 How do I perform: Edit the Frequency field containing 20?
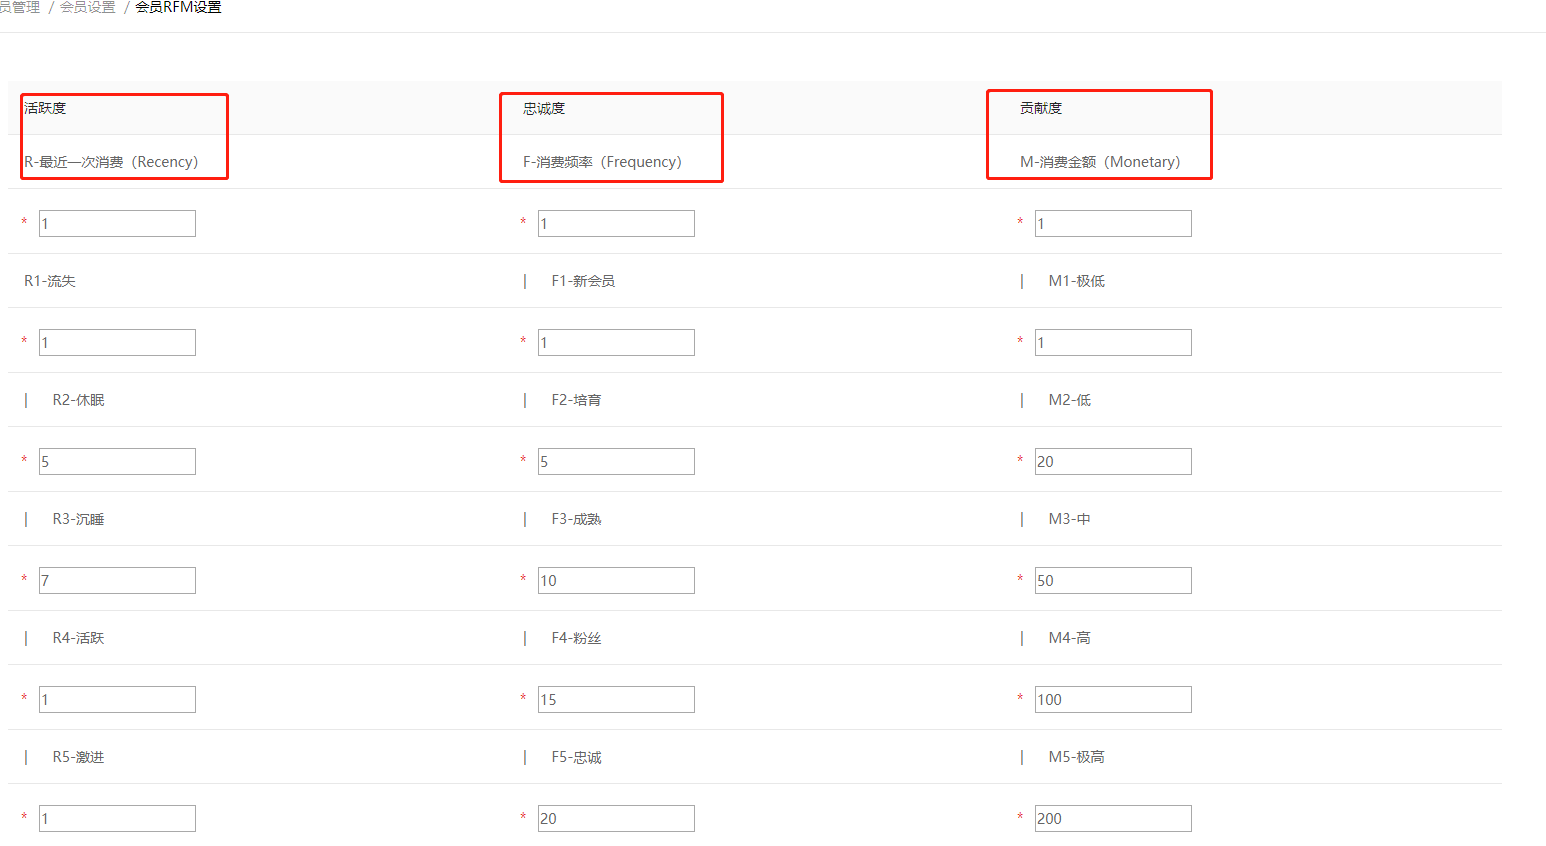tap(616, 818)
